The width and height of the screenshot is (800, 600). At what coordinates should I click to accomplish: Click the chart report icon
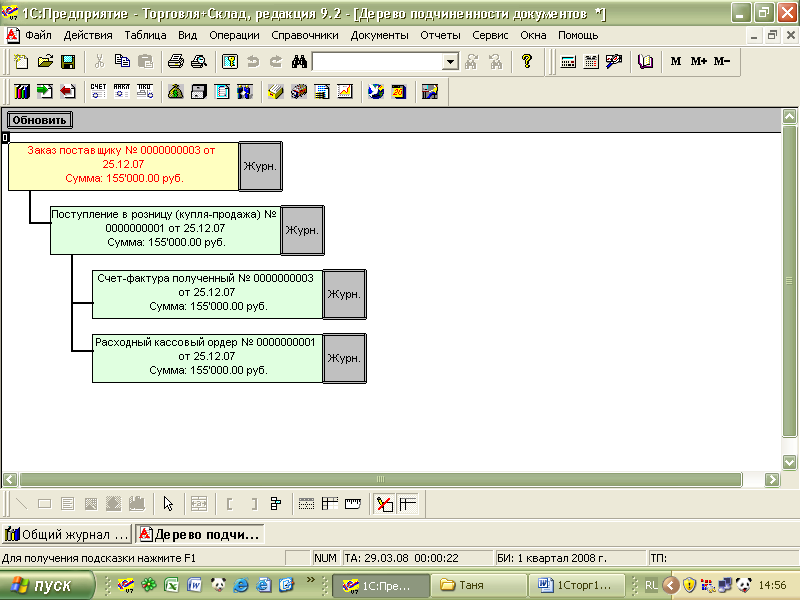[345, 92]
